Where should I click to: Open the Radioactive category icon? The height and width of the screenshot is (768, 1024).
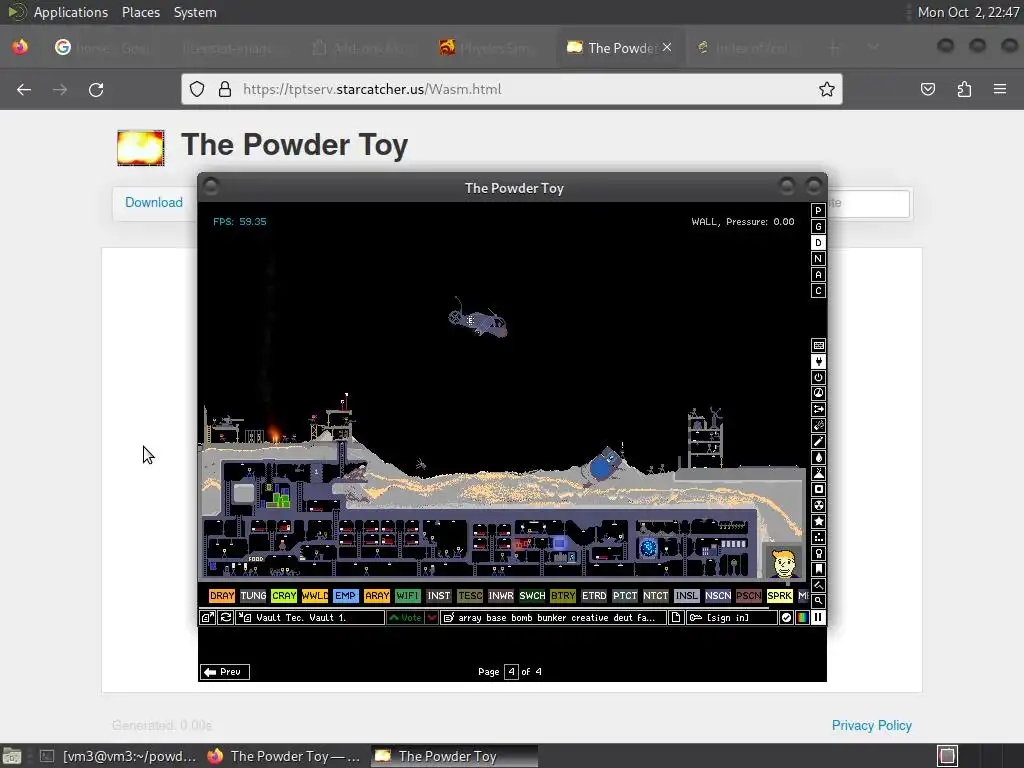tap(818, 505)
